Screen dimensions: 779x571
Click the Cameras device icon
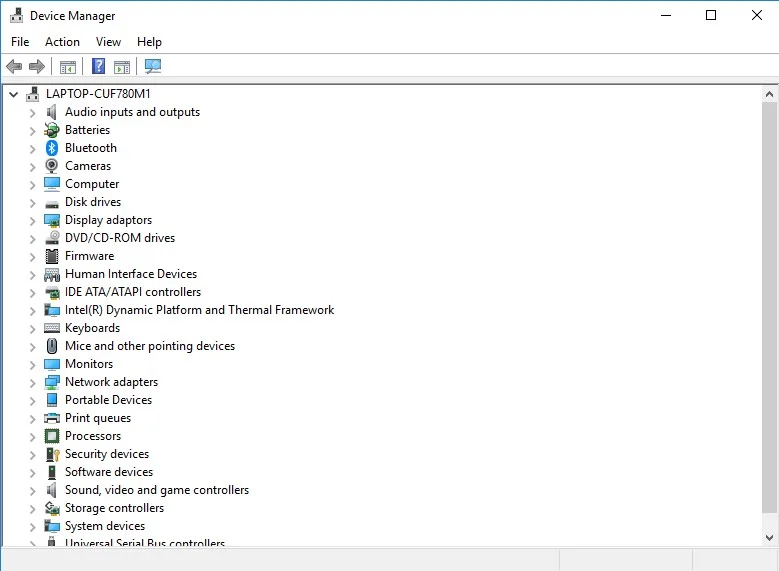click(x=52, y=166)
